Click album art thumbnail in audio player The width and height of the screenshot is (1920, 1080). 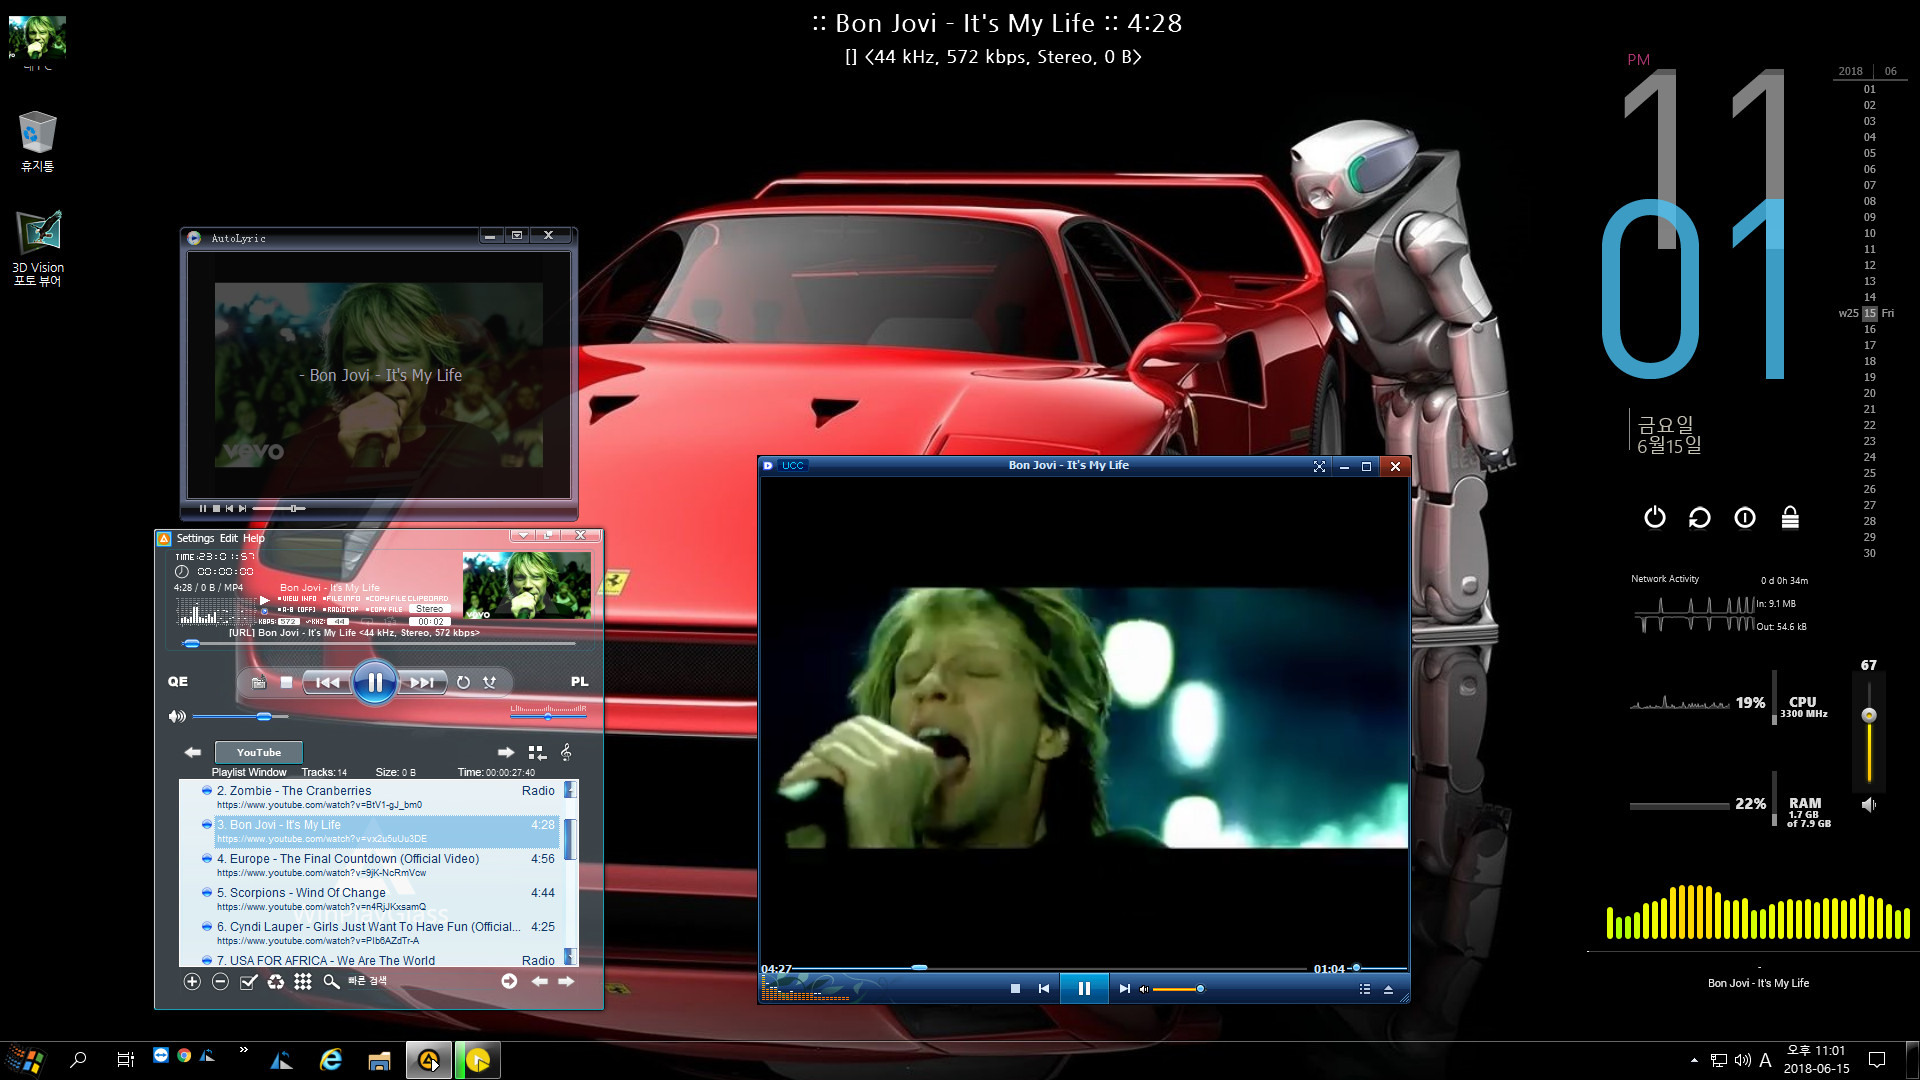[527, 585]
